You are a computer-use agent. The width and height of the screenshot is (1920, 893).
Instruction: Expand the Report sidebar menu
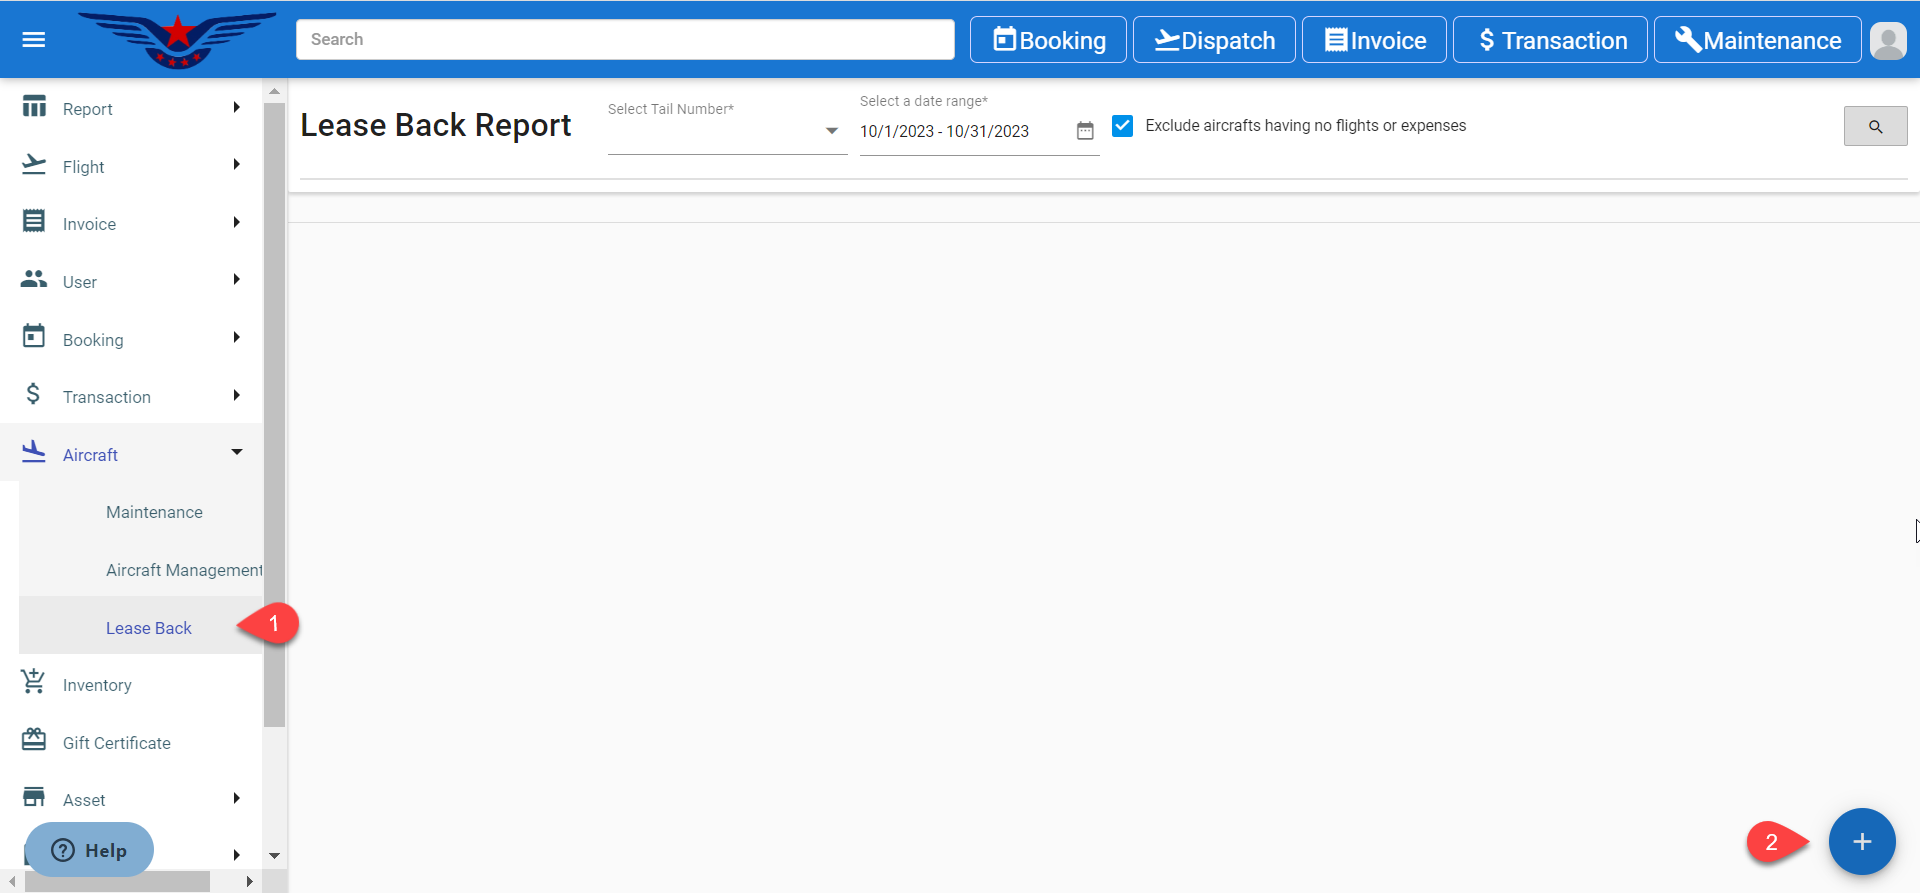point(131,109)
